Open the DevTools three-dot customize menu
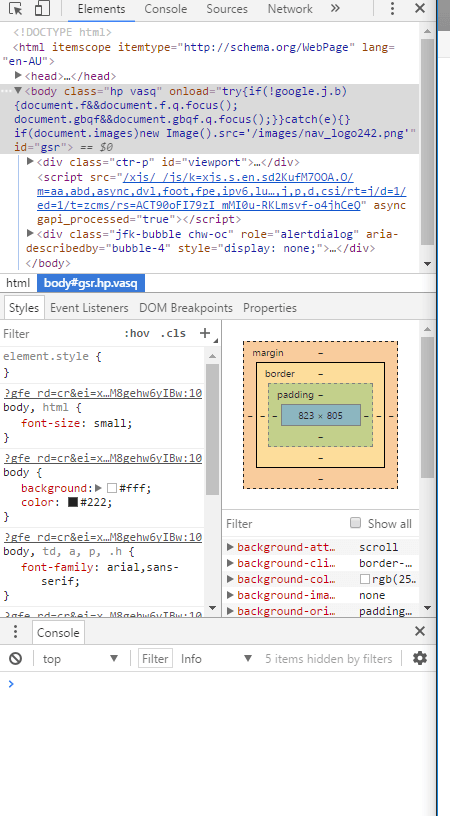 (392, 8)
